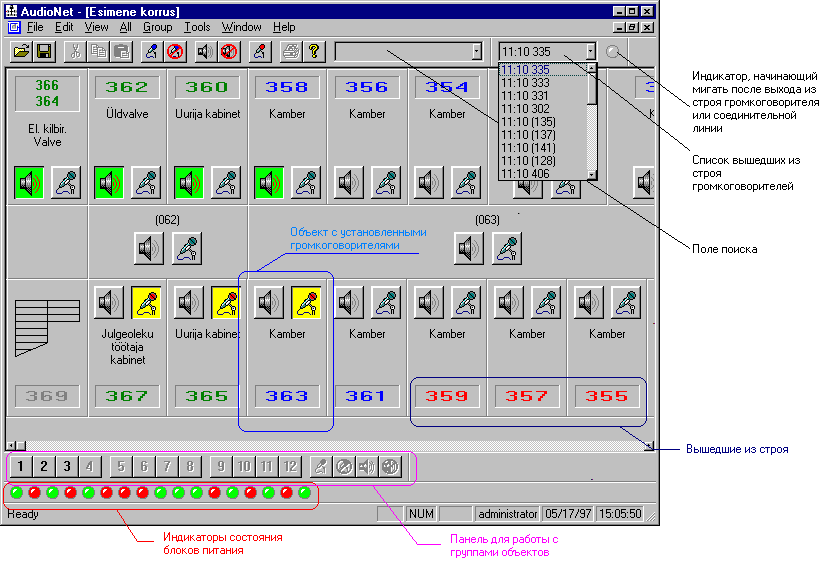Toggle microphone of room 362 Üldvalve
This screenshot has width=838, height=562.
(x=146, y=183)
